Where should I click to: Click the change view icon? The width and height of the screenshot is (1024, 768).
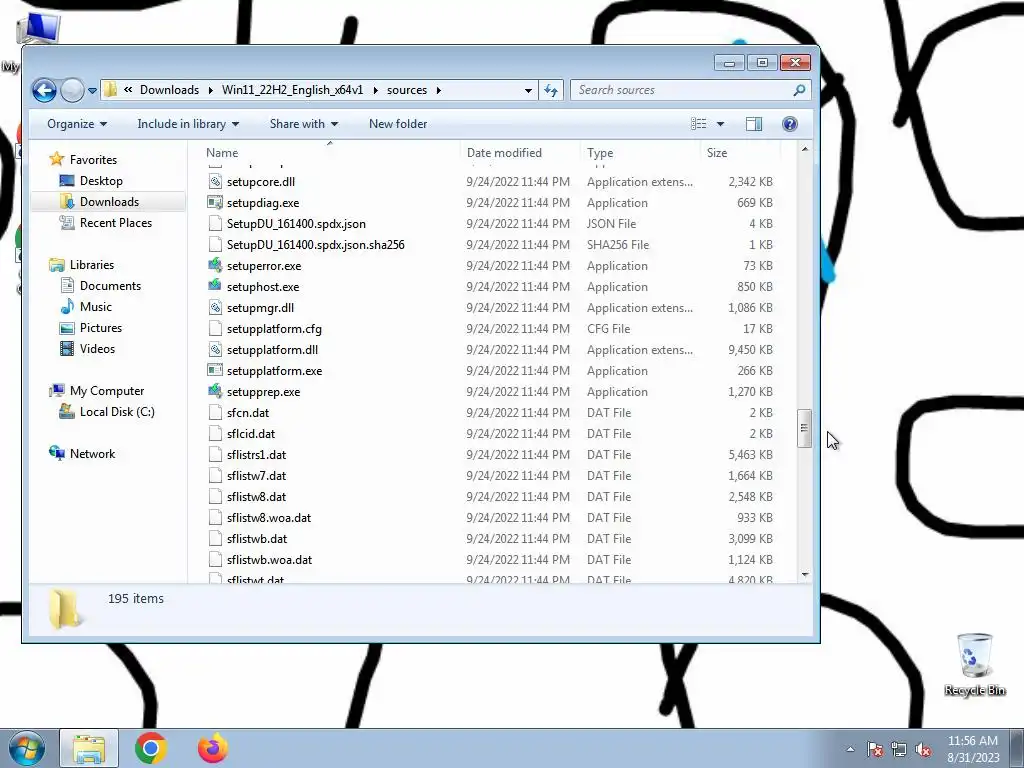click(x=699, y=124)
